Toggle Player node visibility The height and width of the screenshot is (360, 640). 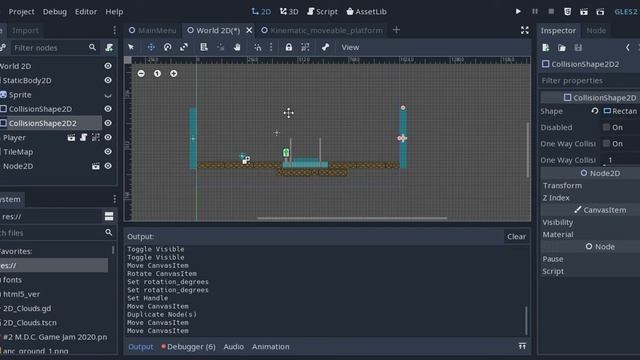(108, 138)
